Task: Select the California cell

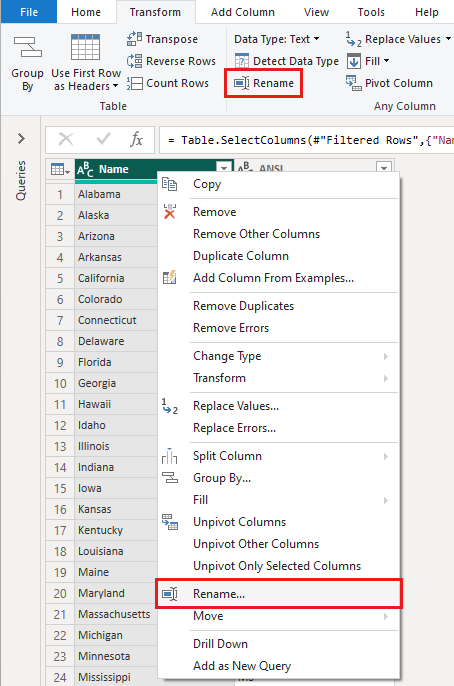Action: click(x=116, y=278)
